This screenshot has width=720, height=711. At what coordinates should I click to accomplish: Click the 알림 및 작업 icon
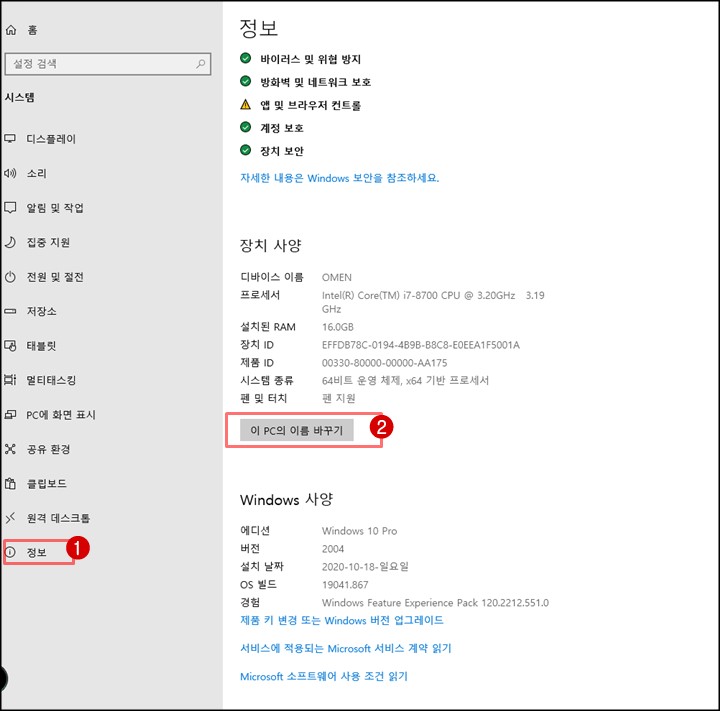point(10,208)
